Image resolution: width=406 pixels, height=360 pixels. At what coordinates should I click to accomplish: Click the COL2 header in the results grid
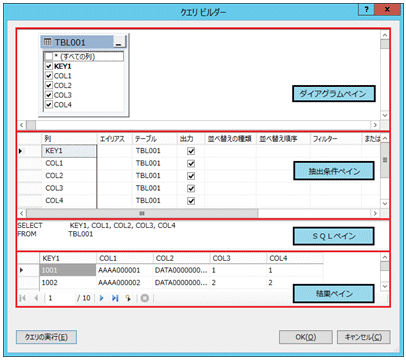181,258
